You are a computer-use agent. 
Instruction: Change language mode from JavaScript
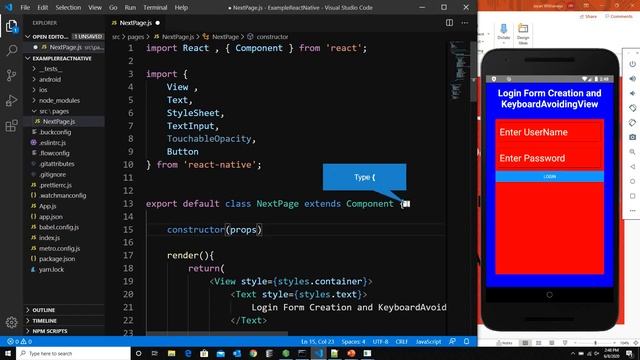428,342
